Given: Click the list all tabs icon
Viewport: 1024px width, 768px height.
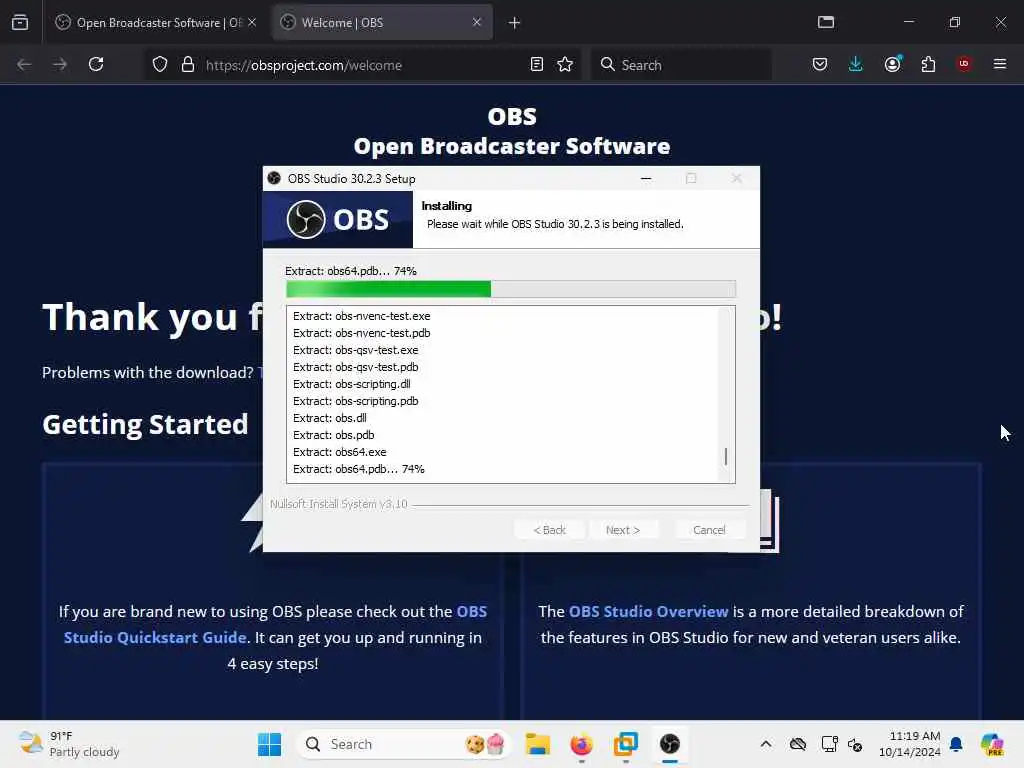Looking at the screenshot, I should tap(826, 22).
